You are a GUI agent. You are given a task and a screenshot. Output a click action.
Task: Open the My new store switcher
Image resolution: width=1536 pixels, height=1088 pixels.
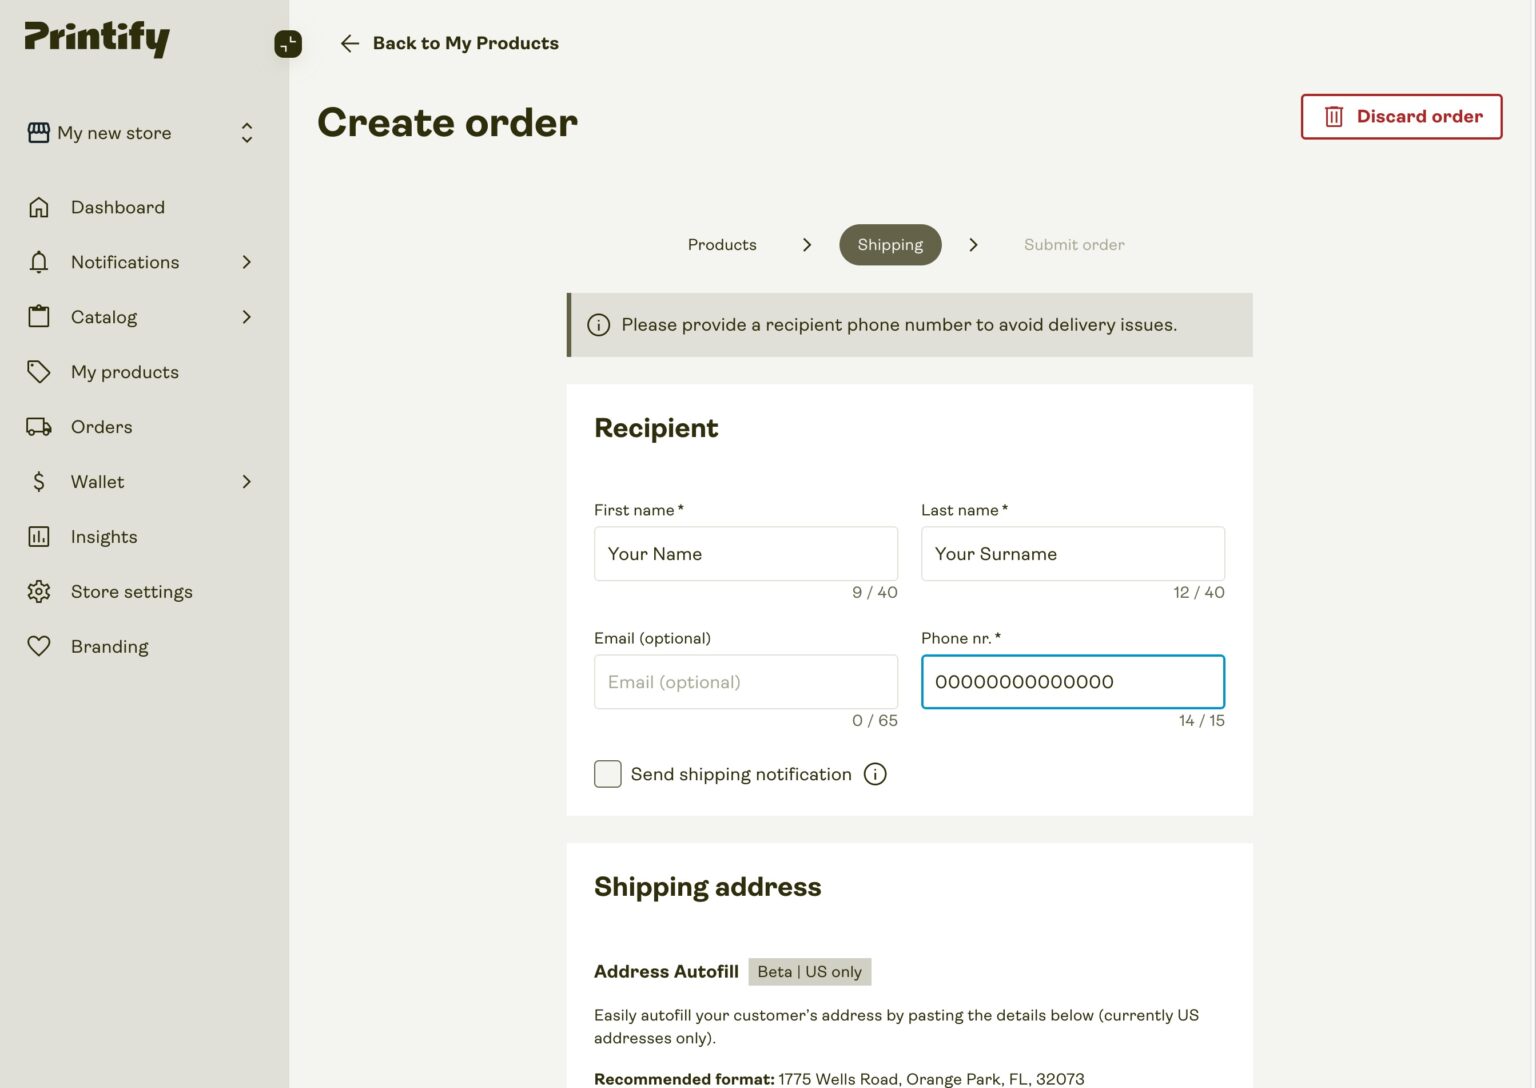click(x=246, y=132)
